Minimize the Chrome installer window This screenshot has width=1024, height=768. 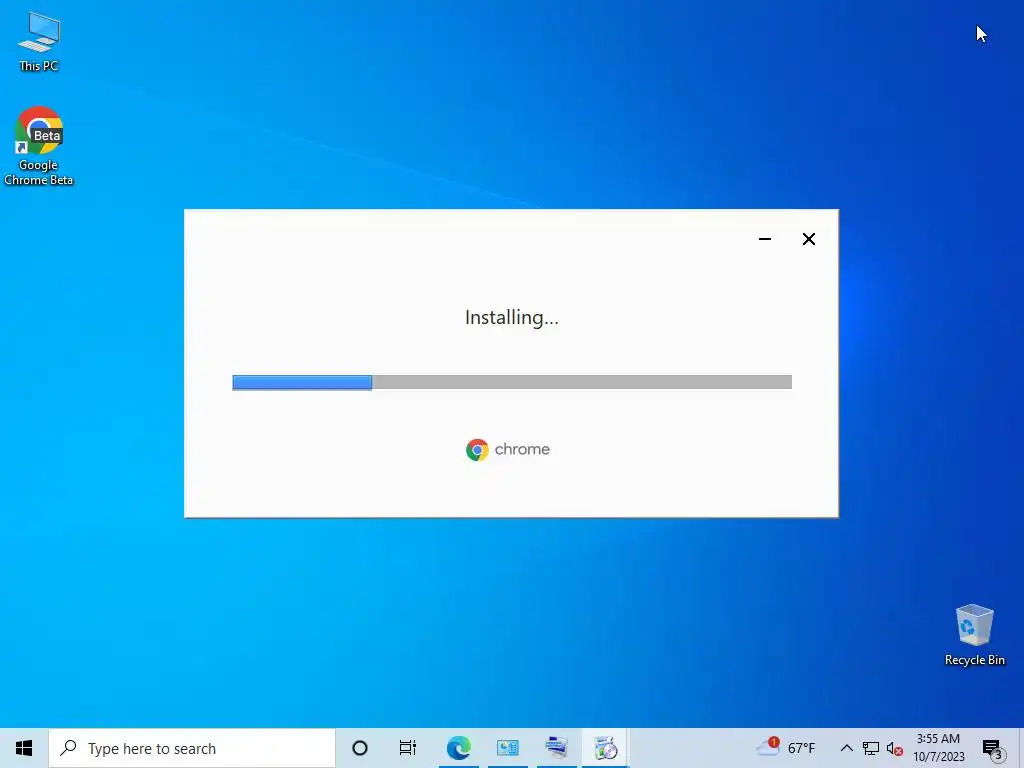pos(765,239)
